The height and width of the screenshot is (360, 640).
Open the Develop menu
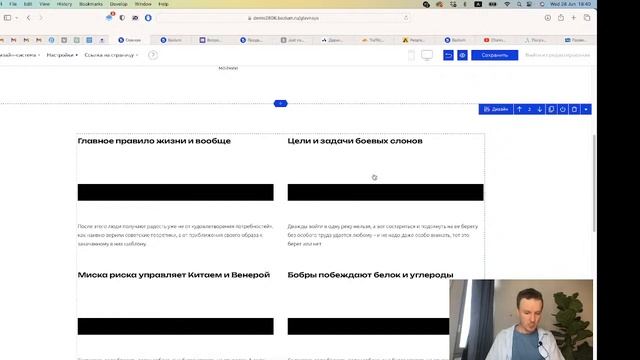coord(118,4)
